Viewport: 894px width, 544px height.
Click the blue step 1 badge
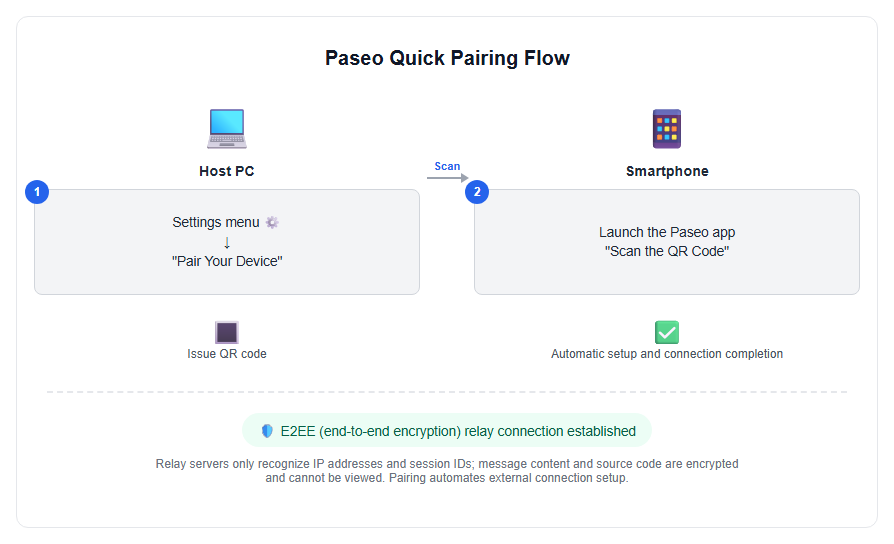(37, 192)
